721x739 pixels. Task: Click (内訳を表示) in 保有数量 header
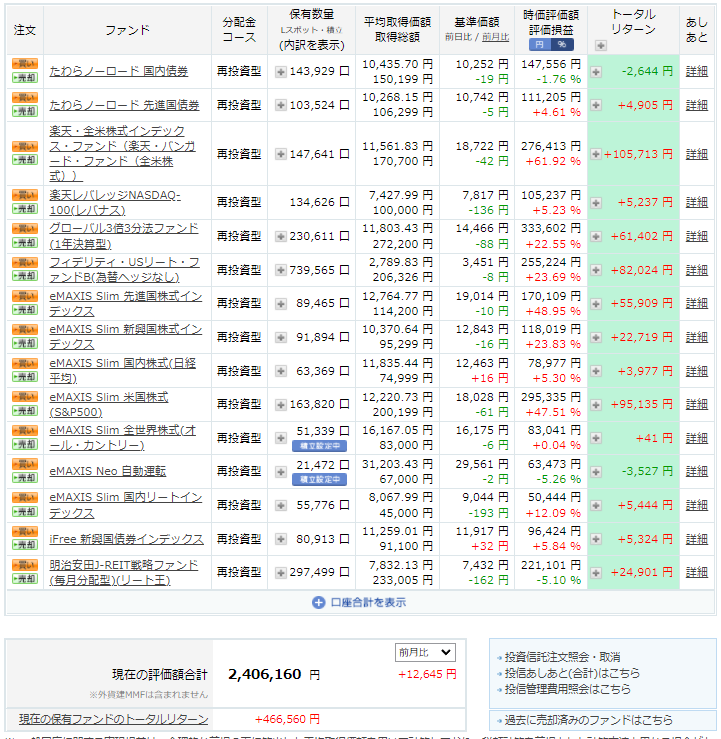pyautogui.click(x=311, y=45)
